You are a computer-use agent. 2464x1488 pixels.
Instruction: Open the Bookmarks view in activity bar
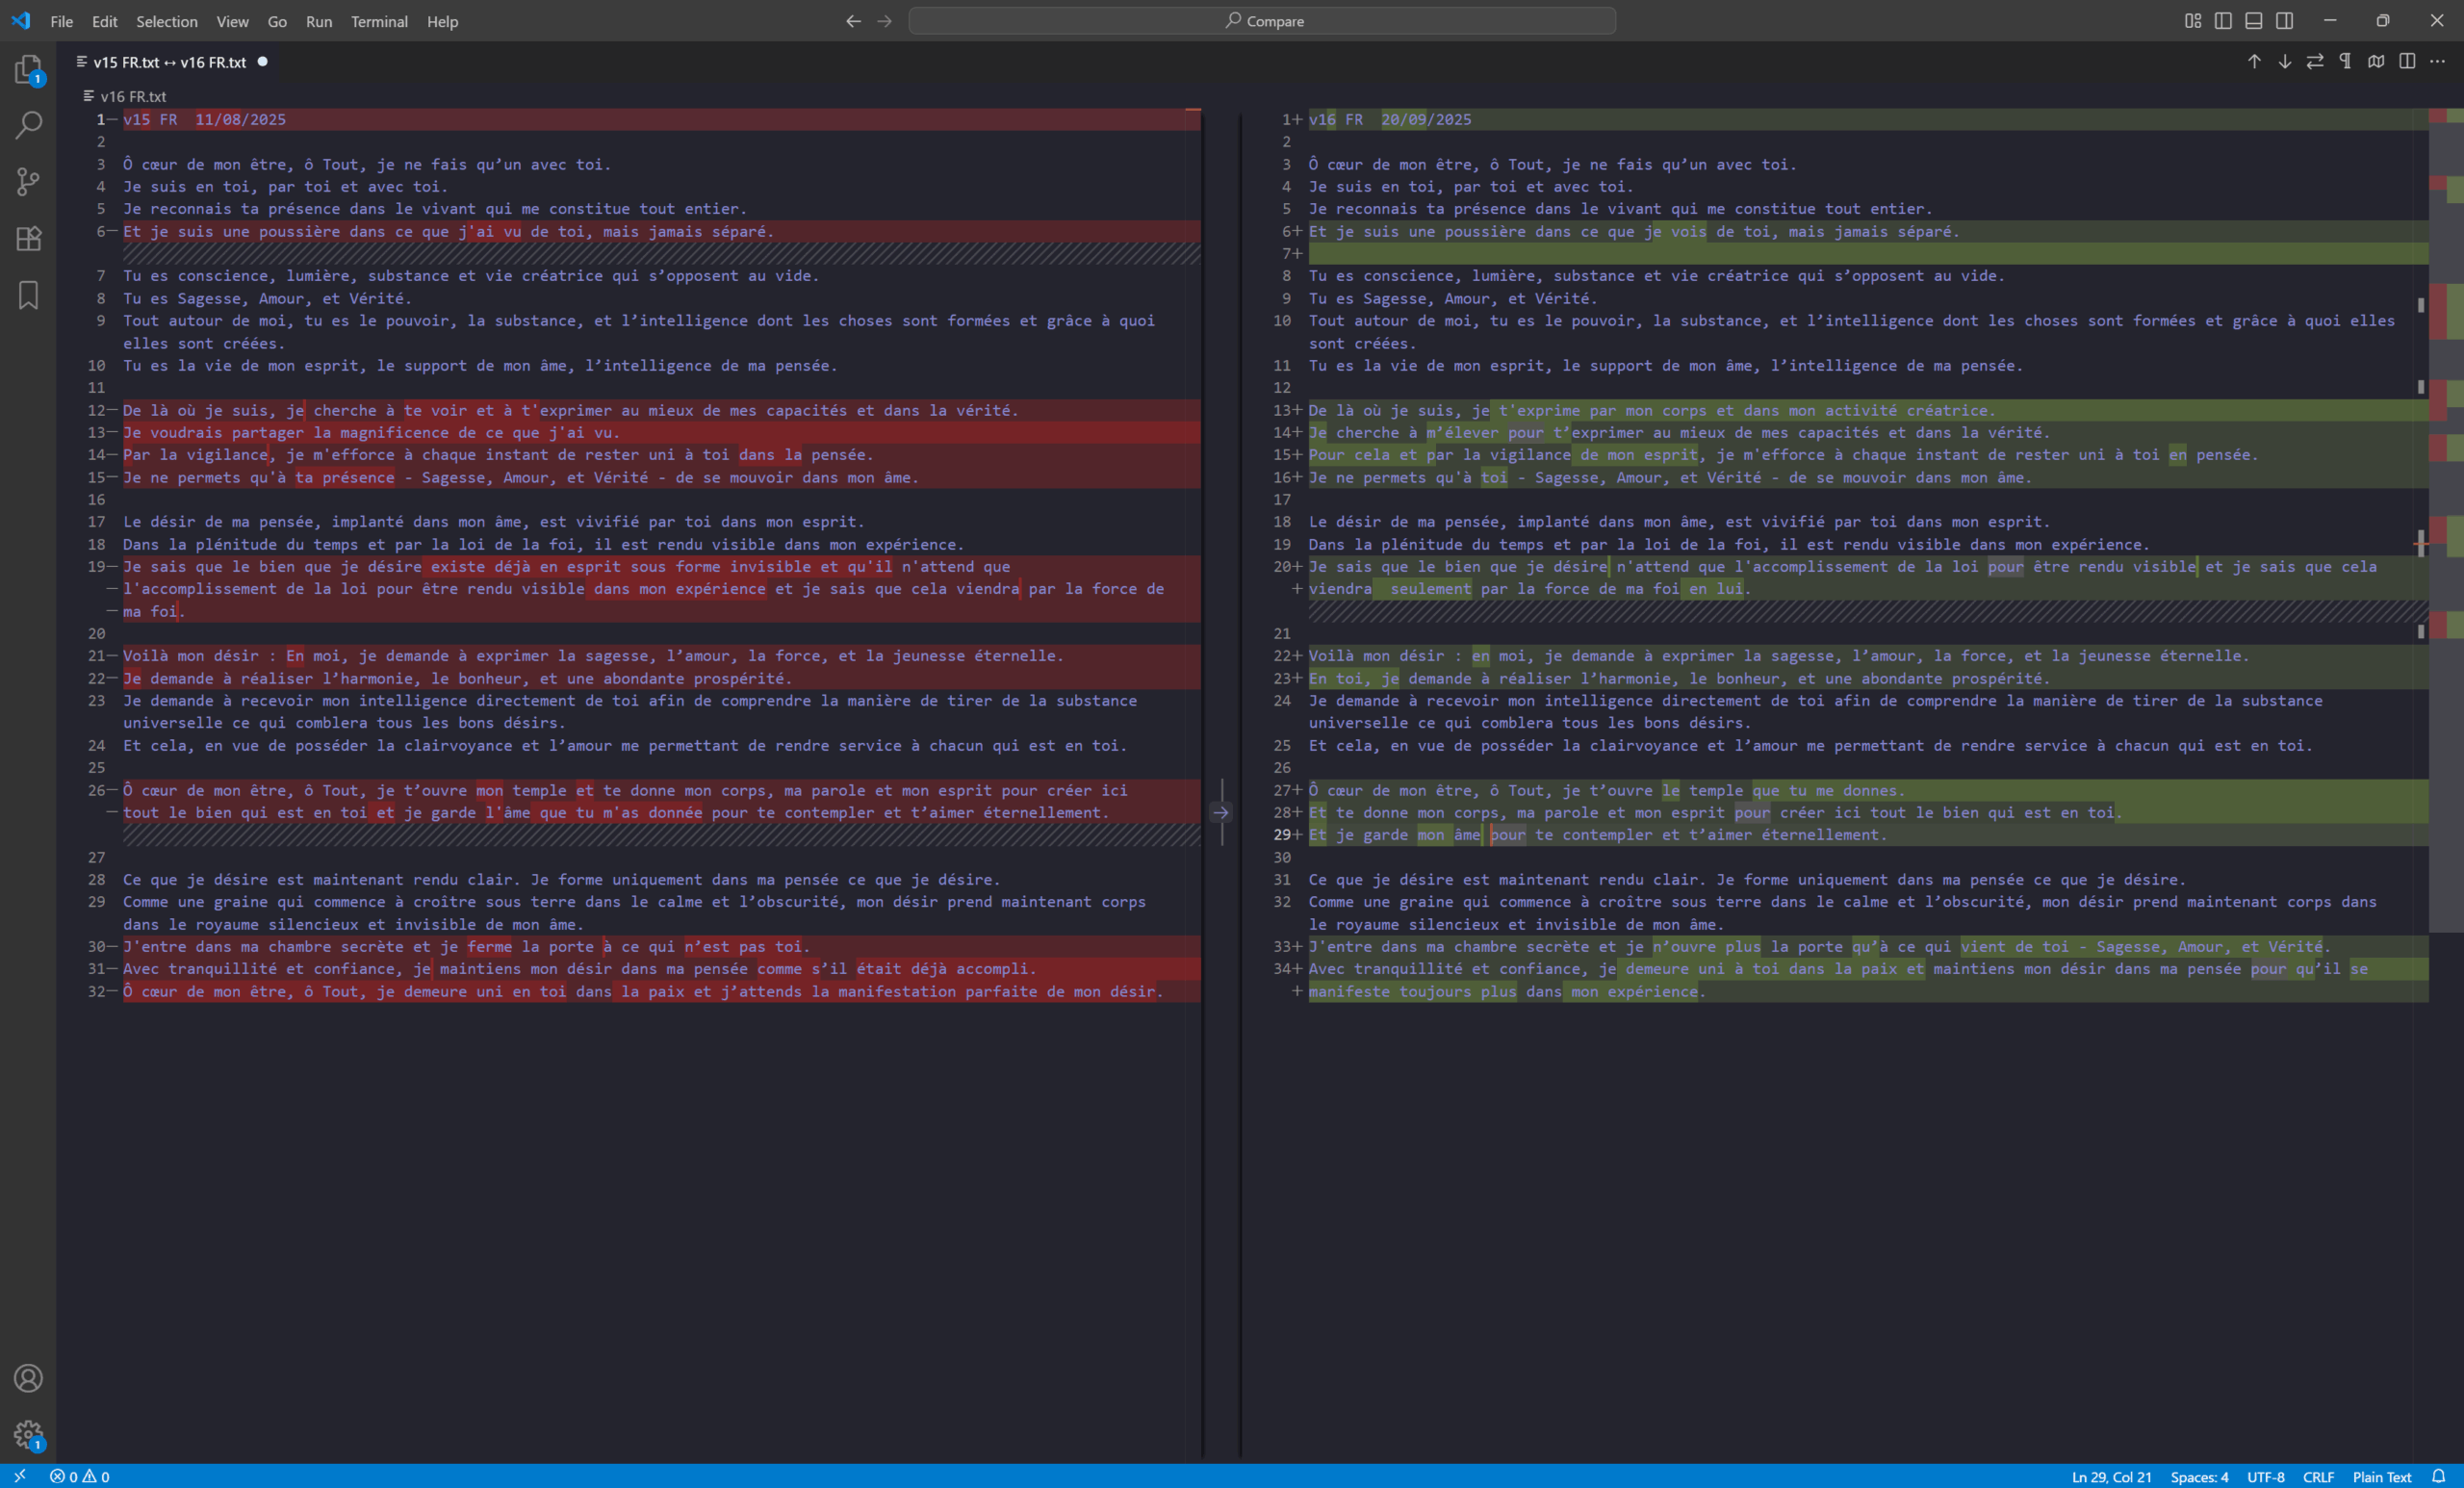point(28,295)
